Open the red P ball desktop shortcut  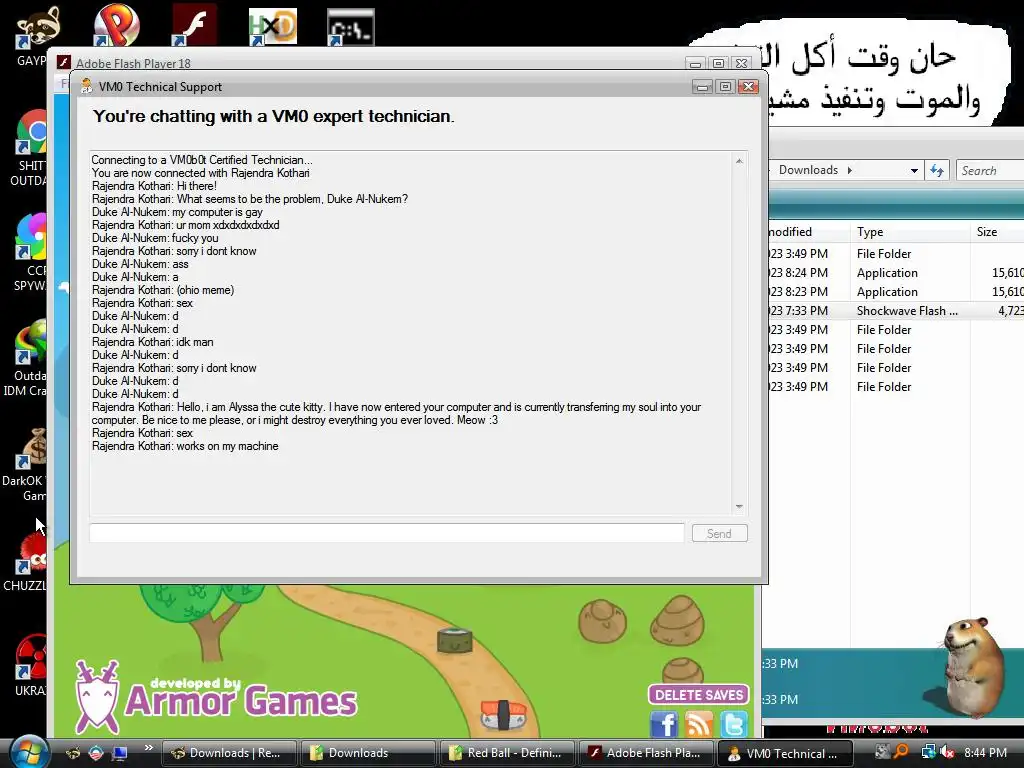coord(116,25)
